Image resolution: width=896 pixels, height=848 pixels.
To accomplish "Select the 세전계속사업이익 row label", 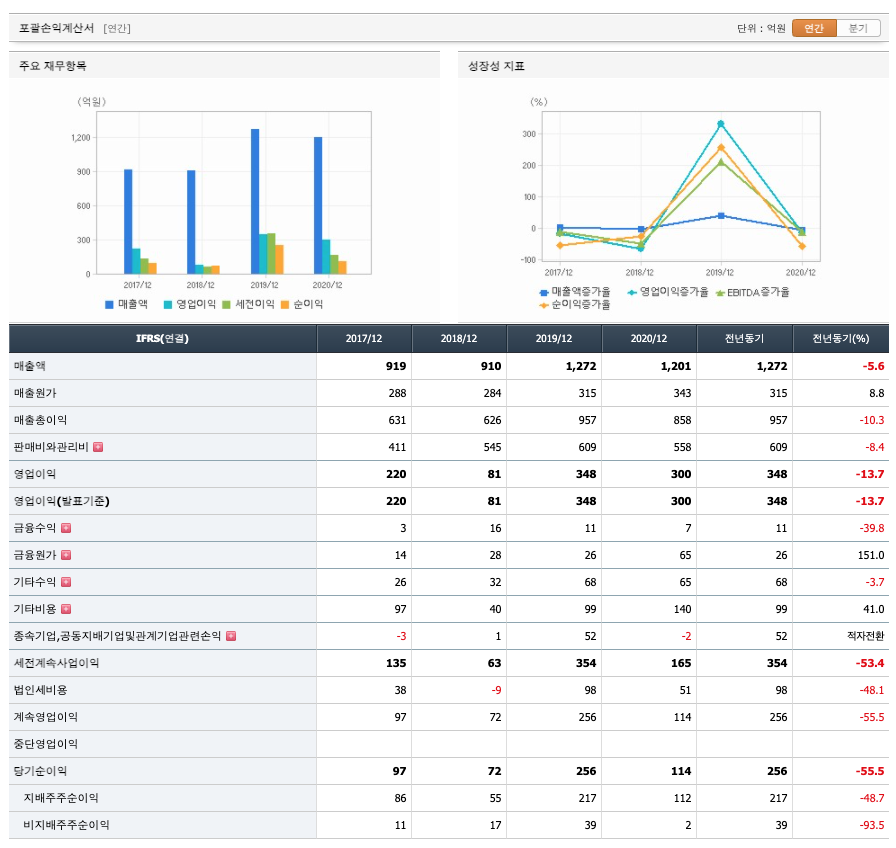I will (x=56, y=663).
